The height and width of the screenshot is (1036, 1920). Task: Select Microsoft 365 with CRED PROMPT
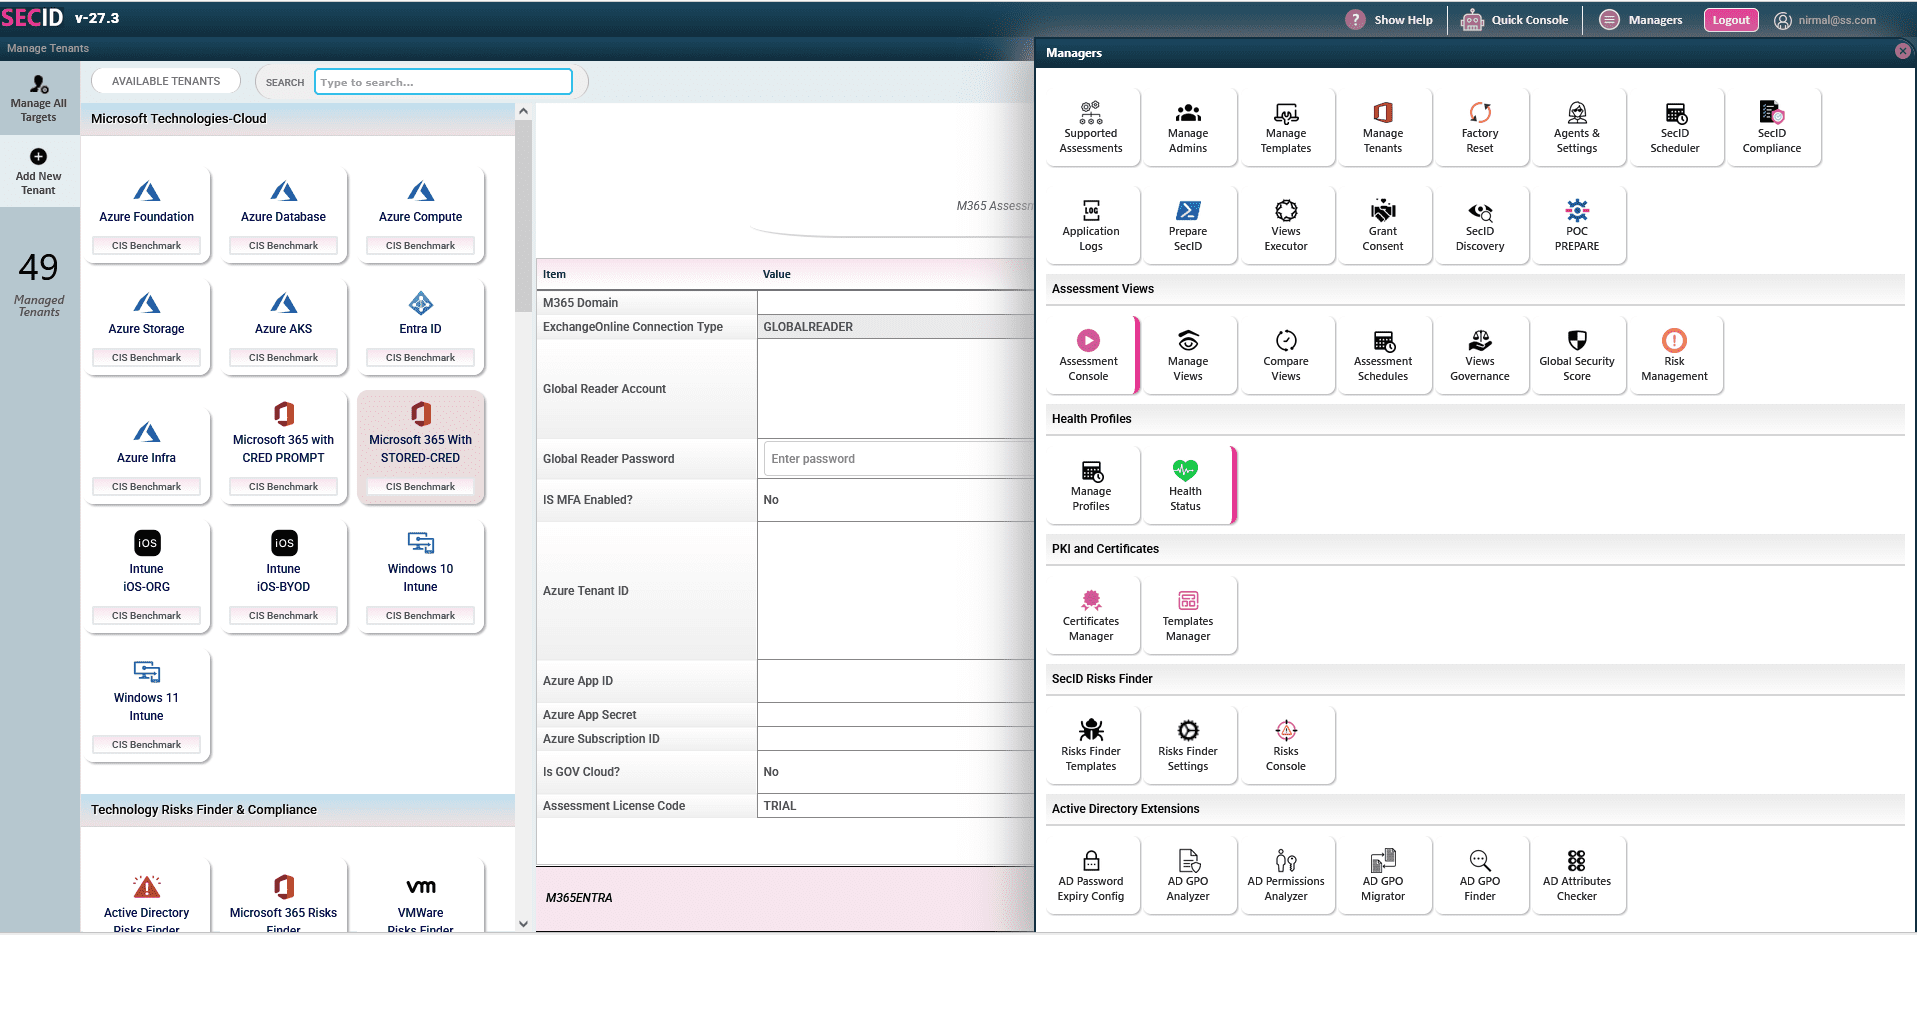tap(284, 448)
